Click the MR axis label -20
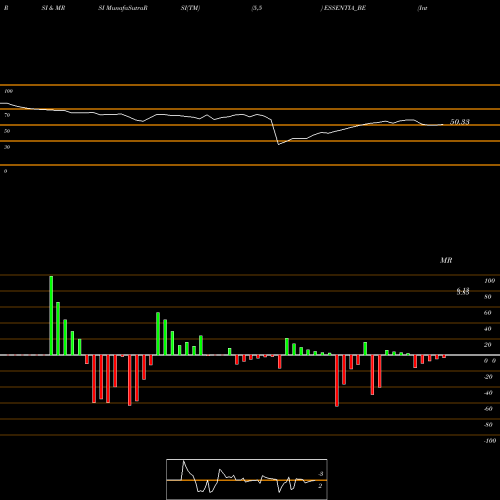 (488, 377)
